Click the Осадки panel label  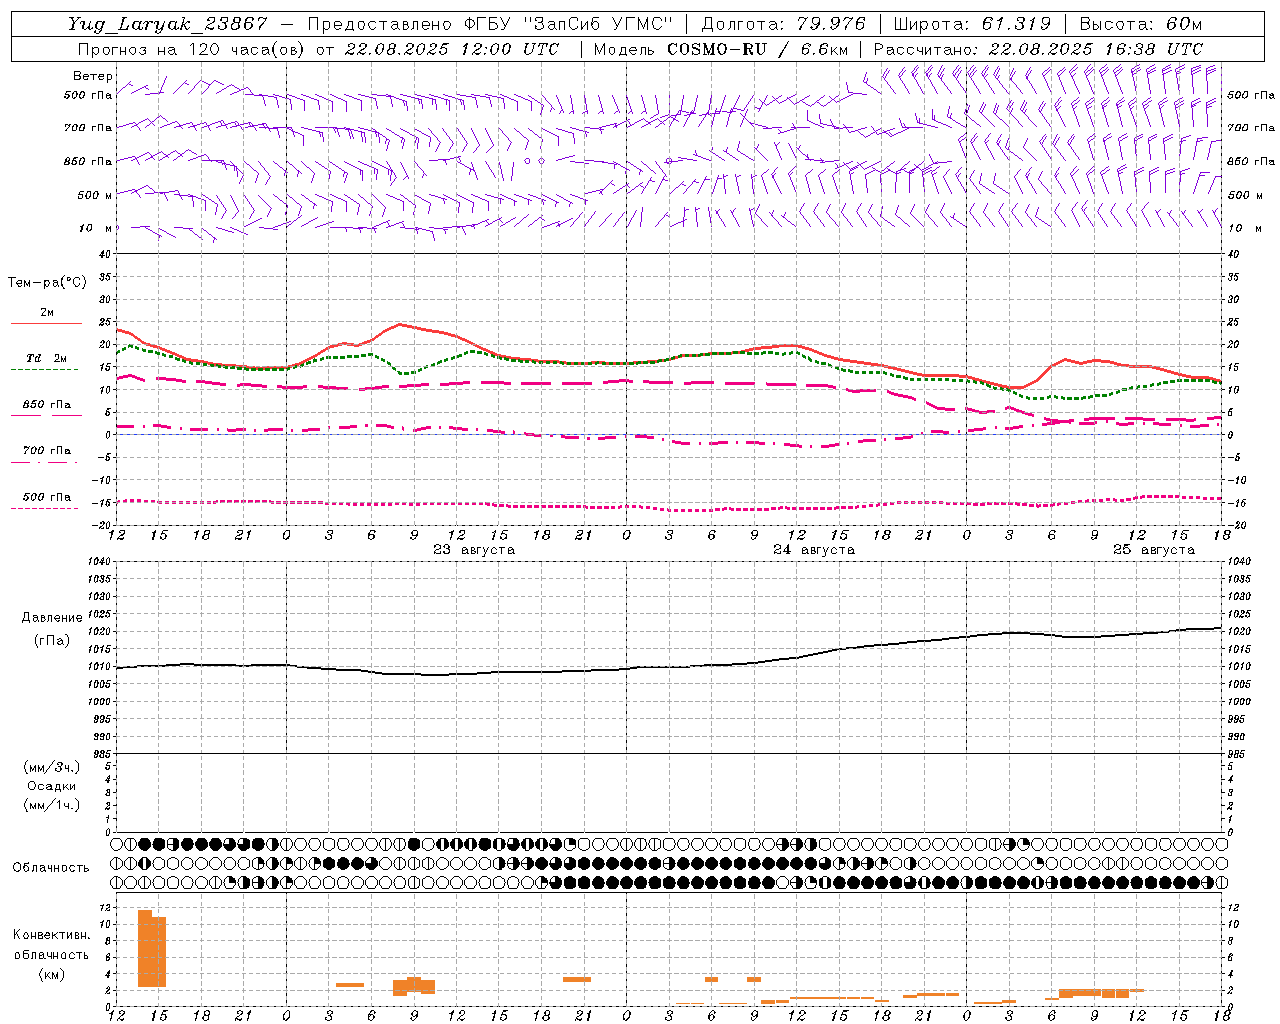53,786
